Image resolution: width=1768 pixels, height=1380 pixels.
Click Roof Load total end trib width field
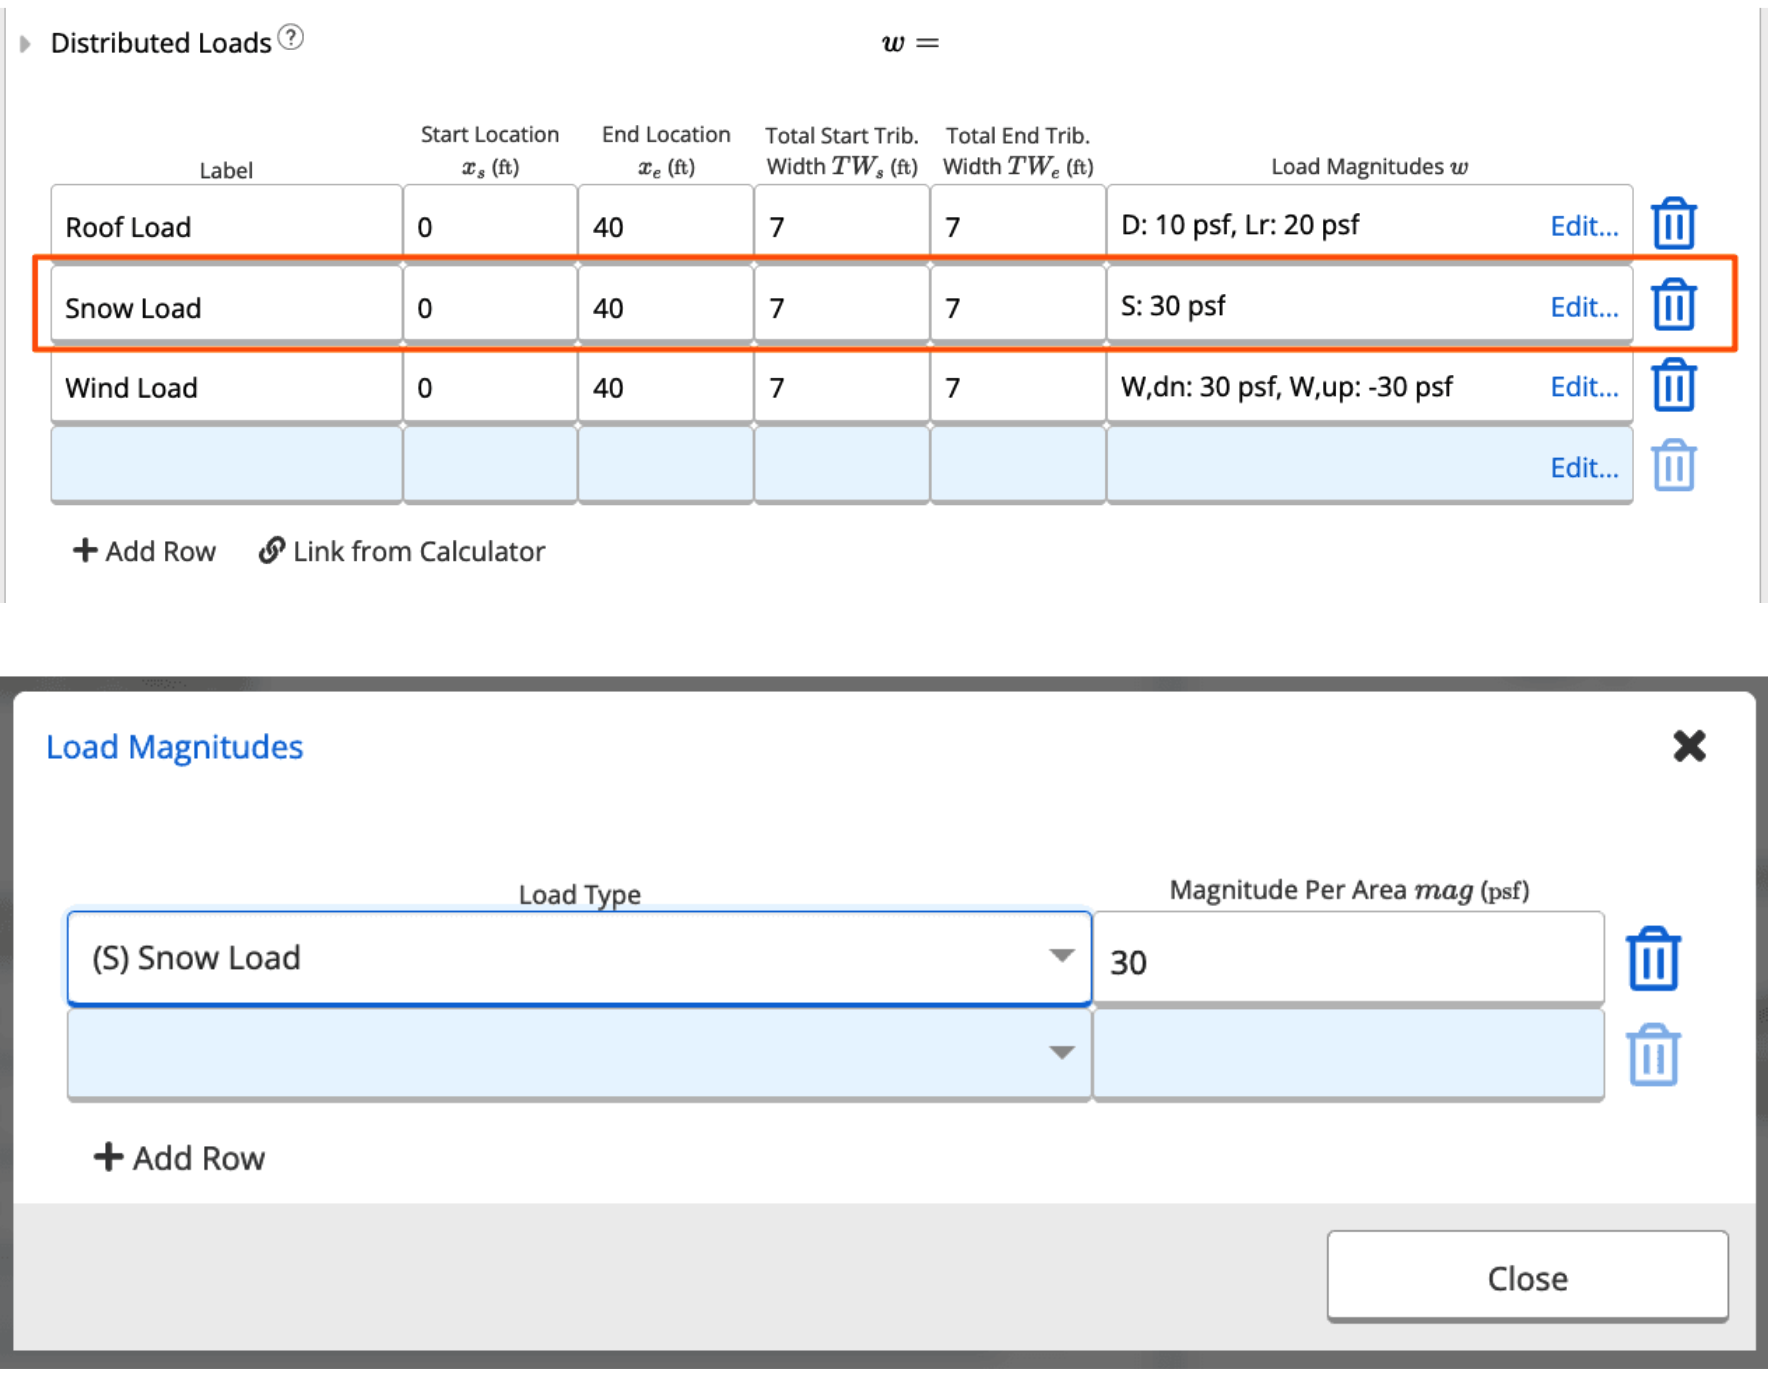1018,225
